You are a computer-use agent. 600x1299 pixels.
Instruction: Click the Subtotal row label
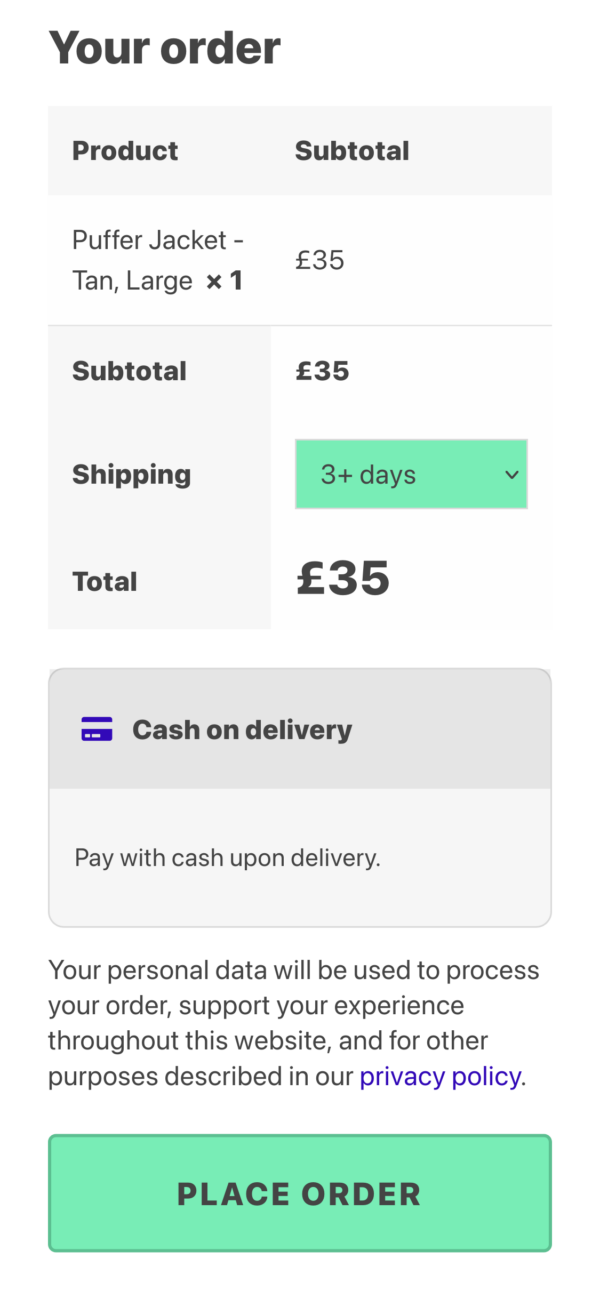(129, 370)
